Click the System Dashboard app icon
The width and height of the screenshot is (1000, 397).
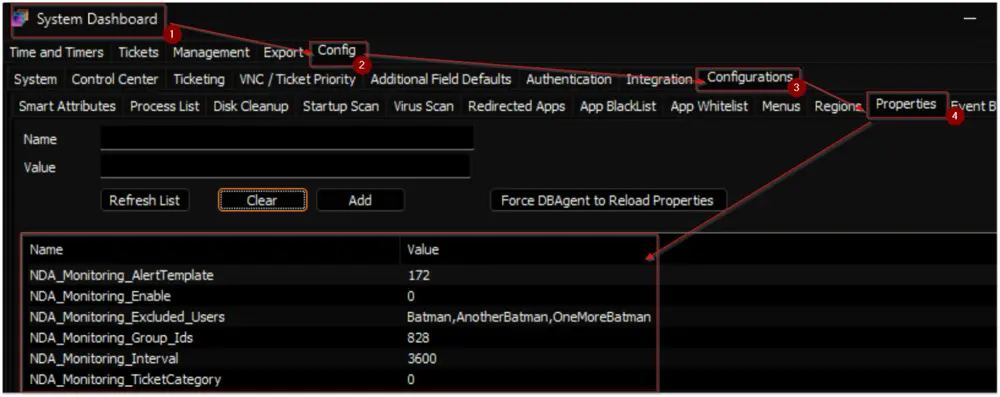point(20,20)
